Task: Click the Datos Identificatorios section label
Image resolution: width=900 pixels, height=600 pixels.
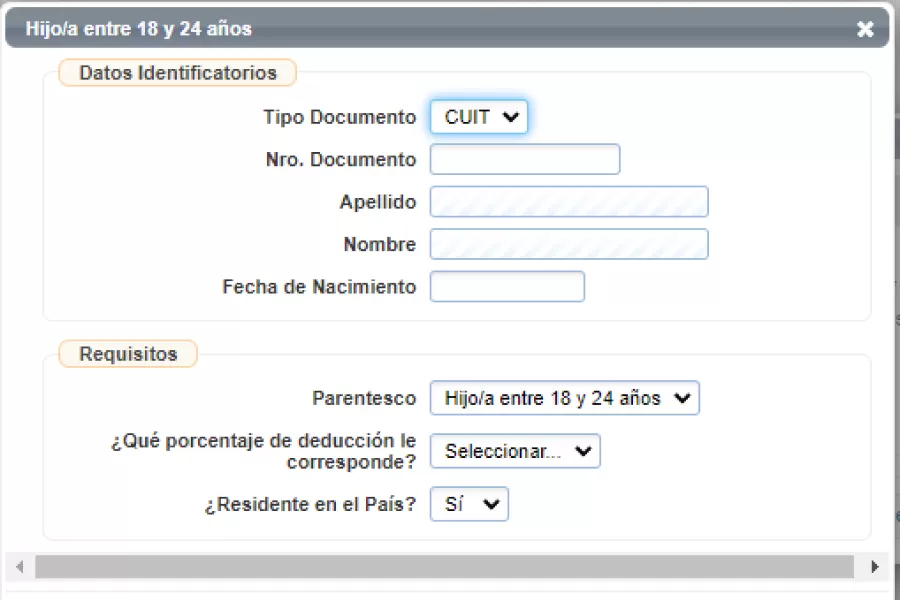Action: pyautogui.click(x=176, y=72)
